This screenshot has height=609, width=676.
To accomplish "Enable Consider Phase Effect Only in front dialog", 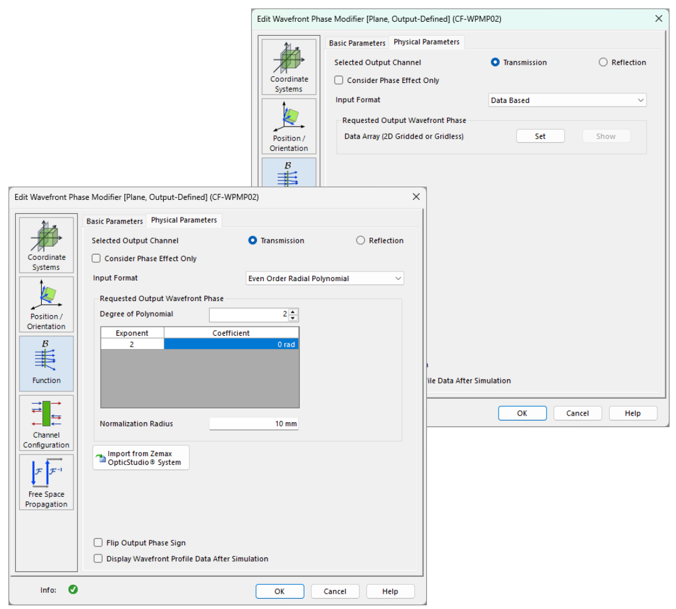I will [96, 258].
